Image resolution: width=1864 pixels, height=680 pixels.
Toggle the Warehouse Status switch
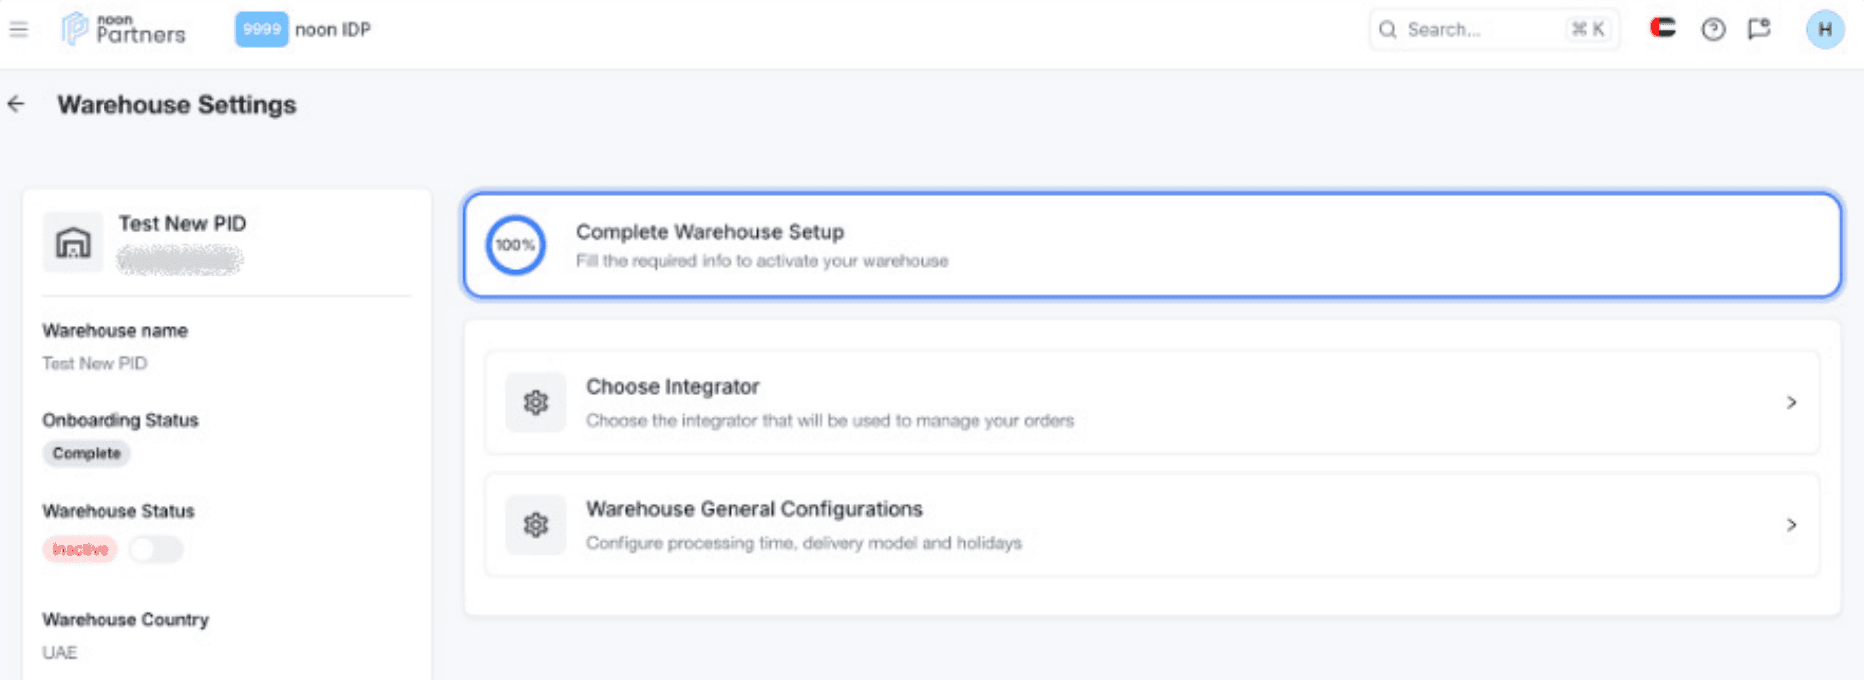[156, 549]
